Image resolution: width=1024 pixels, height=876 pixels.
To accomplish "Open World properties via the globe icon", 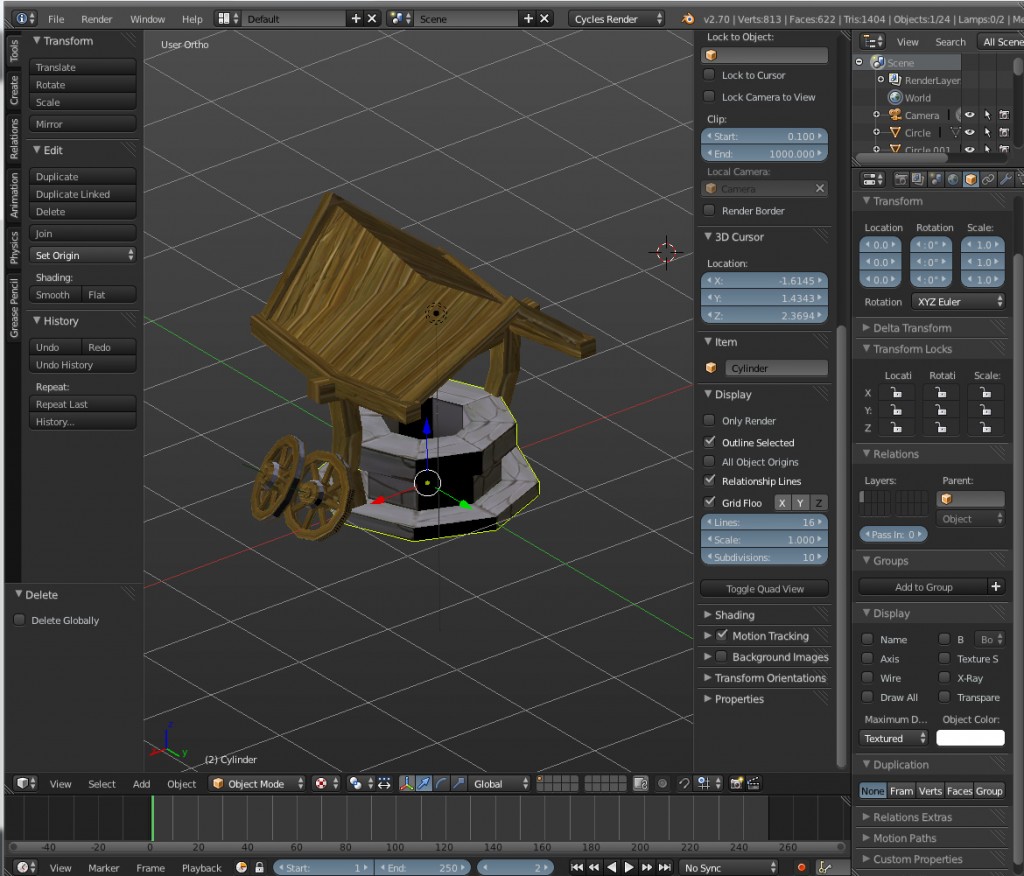I will pos(952,180).
